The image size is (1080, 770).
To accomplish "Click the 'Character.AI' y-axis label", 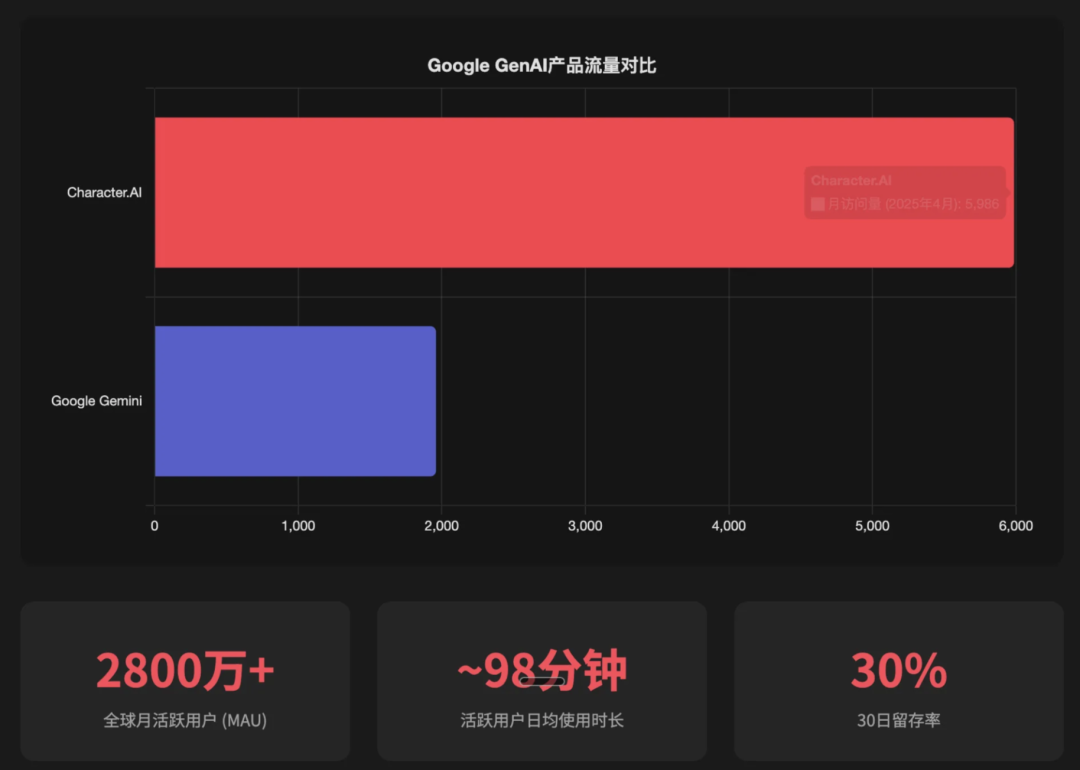I will click(104, 192).
